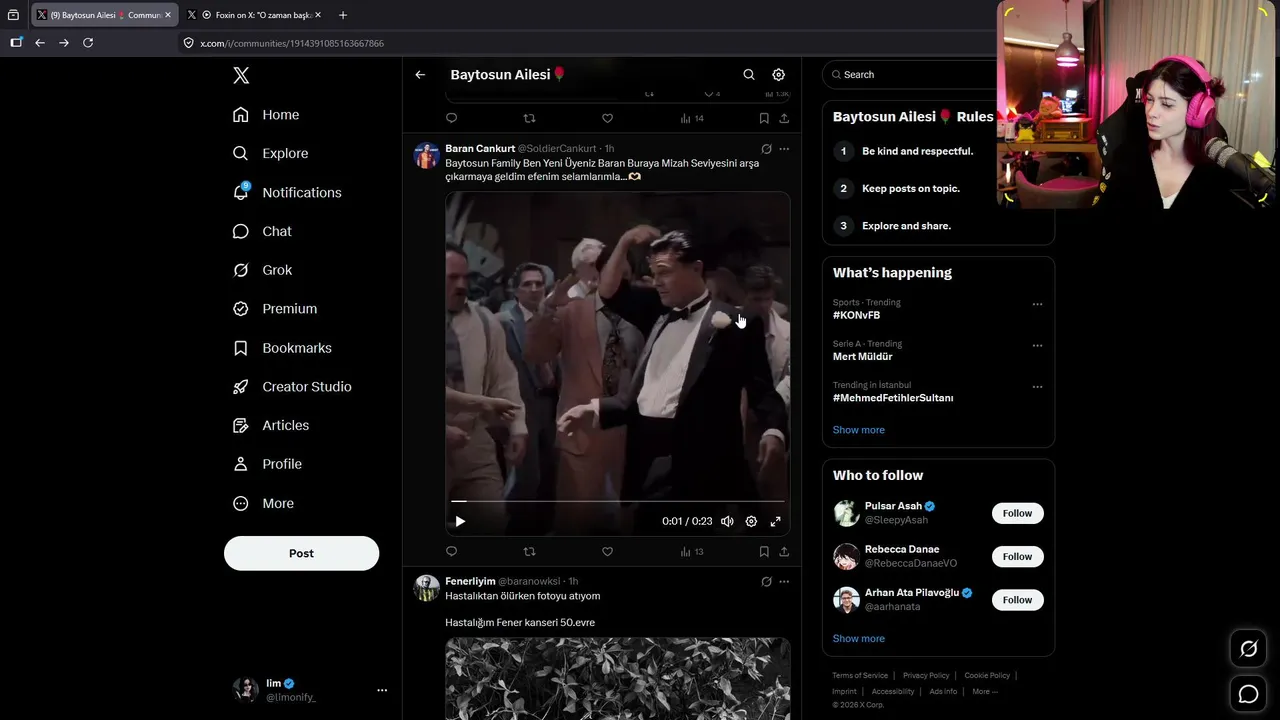
Task: Expand footer More link
Action: pyautogui.click(x=984, y=691)
